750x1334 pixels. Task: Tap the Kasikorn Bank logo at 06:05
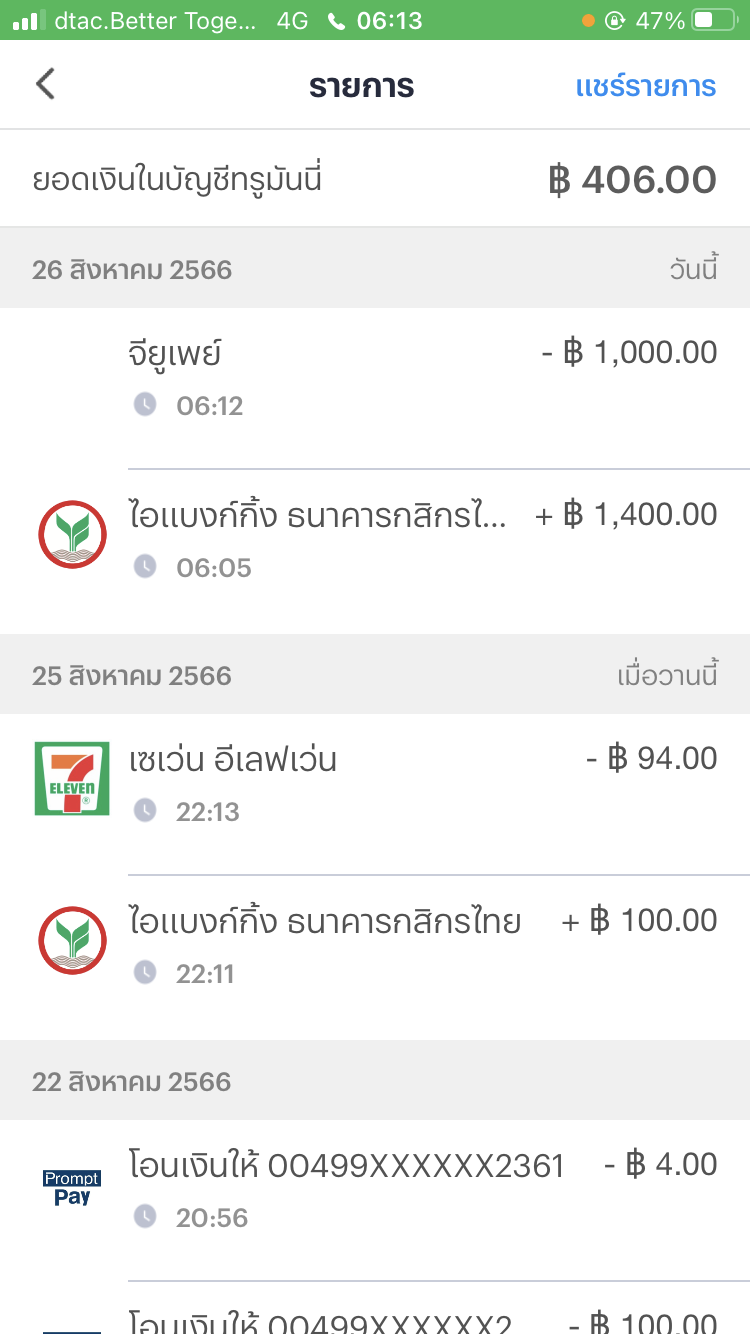[72, 534]
